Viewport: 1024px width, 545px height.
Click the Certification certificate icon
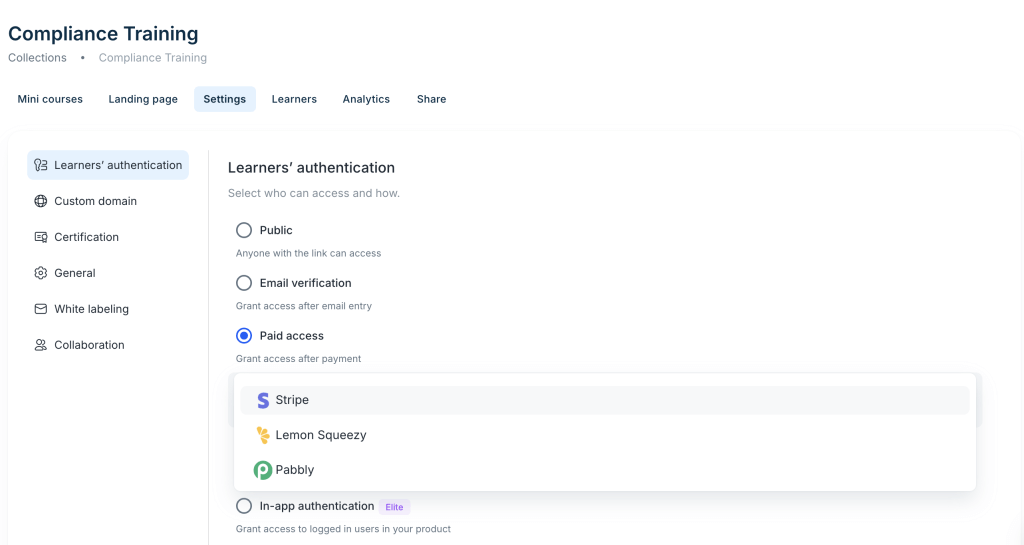point(41,237)
